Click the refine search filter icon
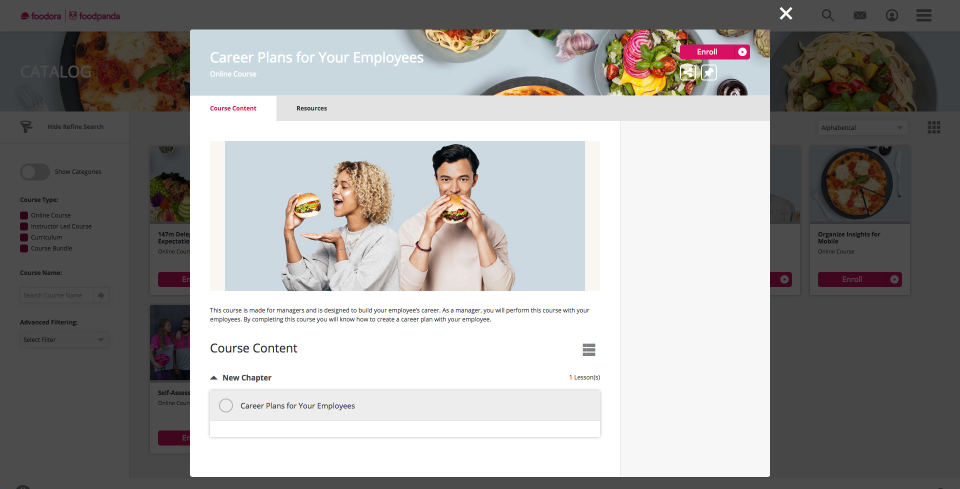Viewport: 960px width, 489px height. click(26, 127)
